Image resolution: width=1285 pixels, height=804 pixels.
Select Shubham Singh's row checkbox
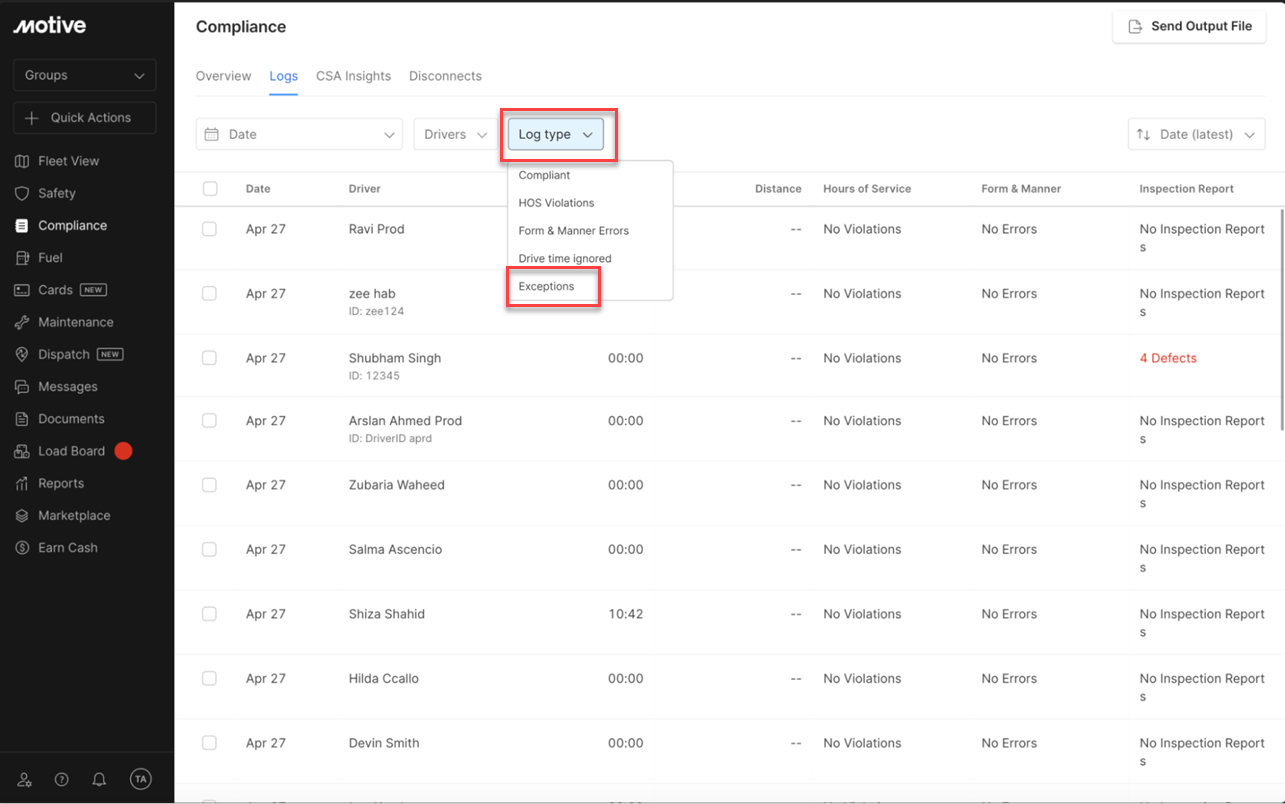(209, 358)
